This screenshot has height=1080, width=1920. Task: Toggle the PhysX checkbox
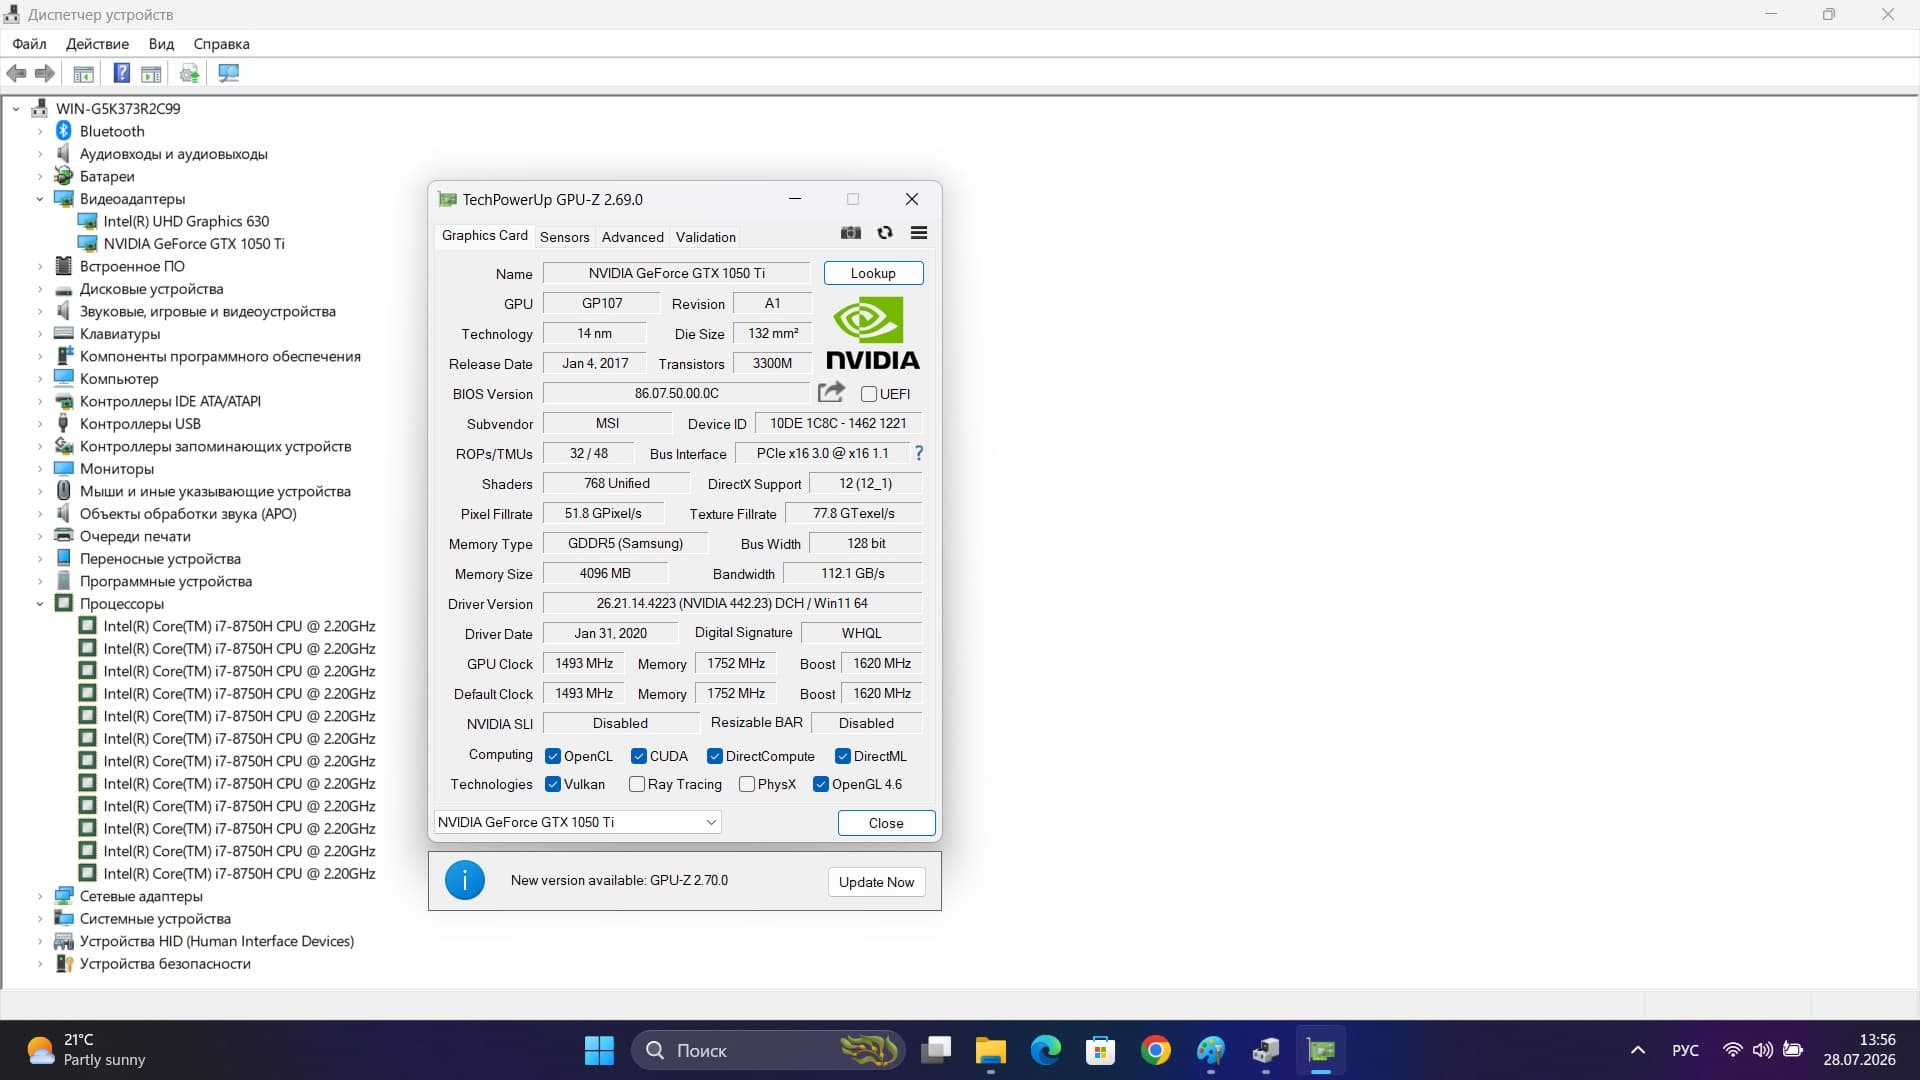click(x=746, y=784)
